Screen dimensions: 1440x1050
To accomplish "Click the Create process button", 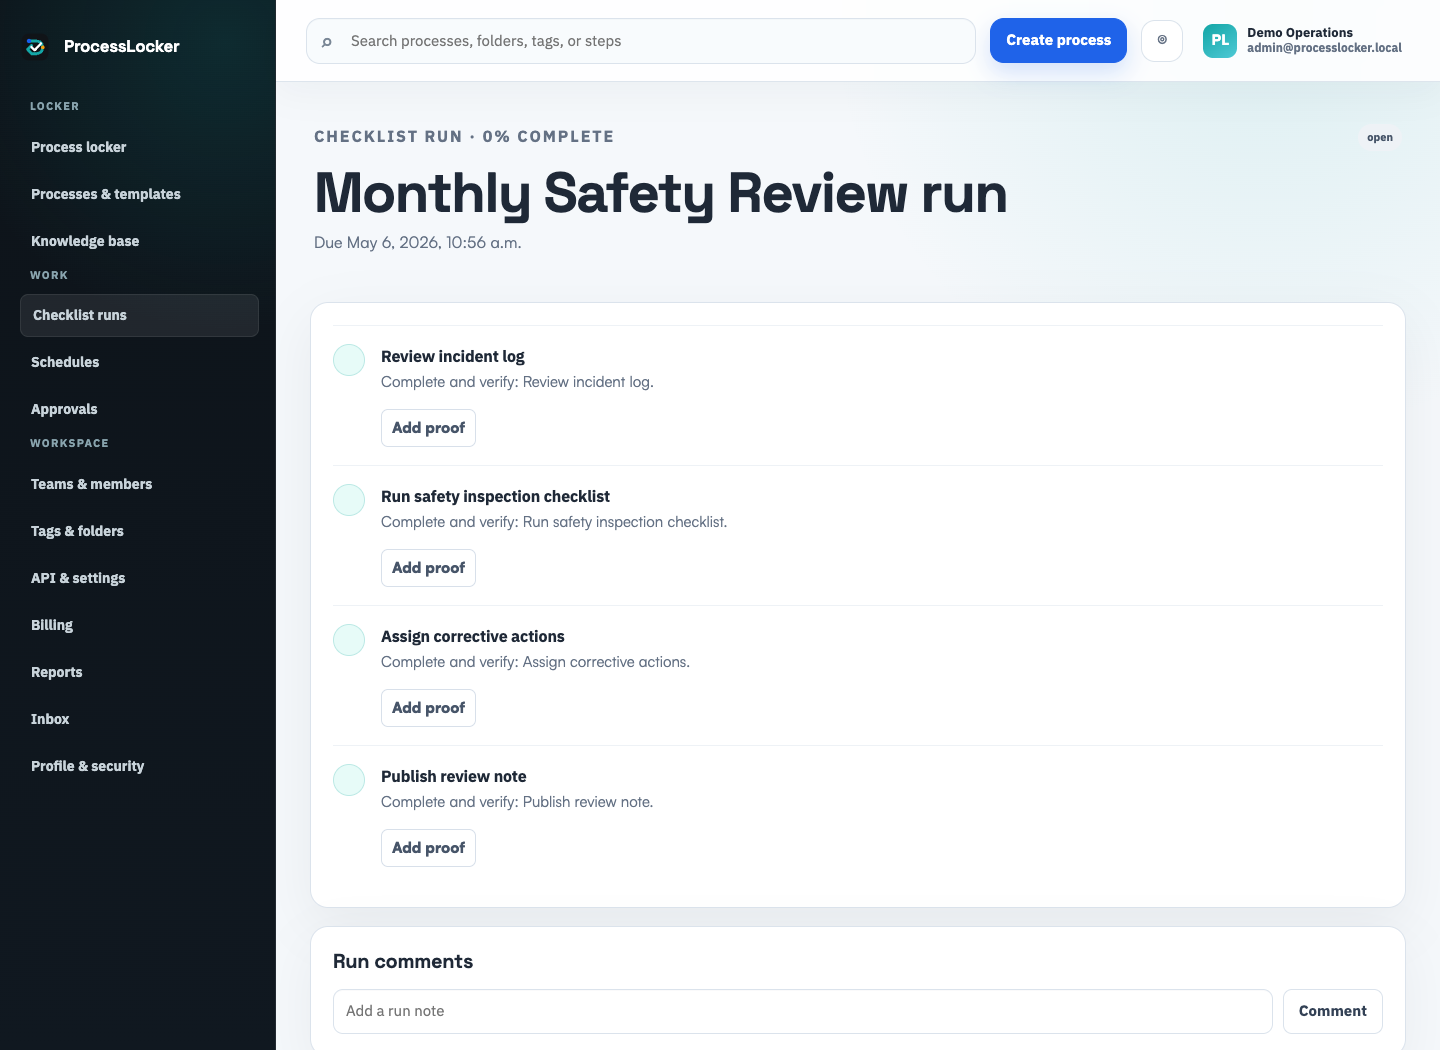I will pyautogui.click(x=1058, y=41).
